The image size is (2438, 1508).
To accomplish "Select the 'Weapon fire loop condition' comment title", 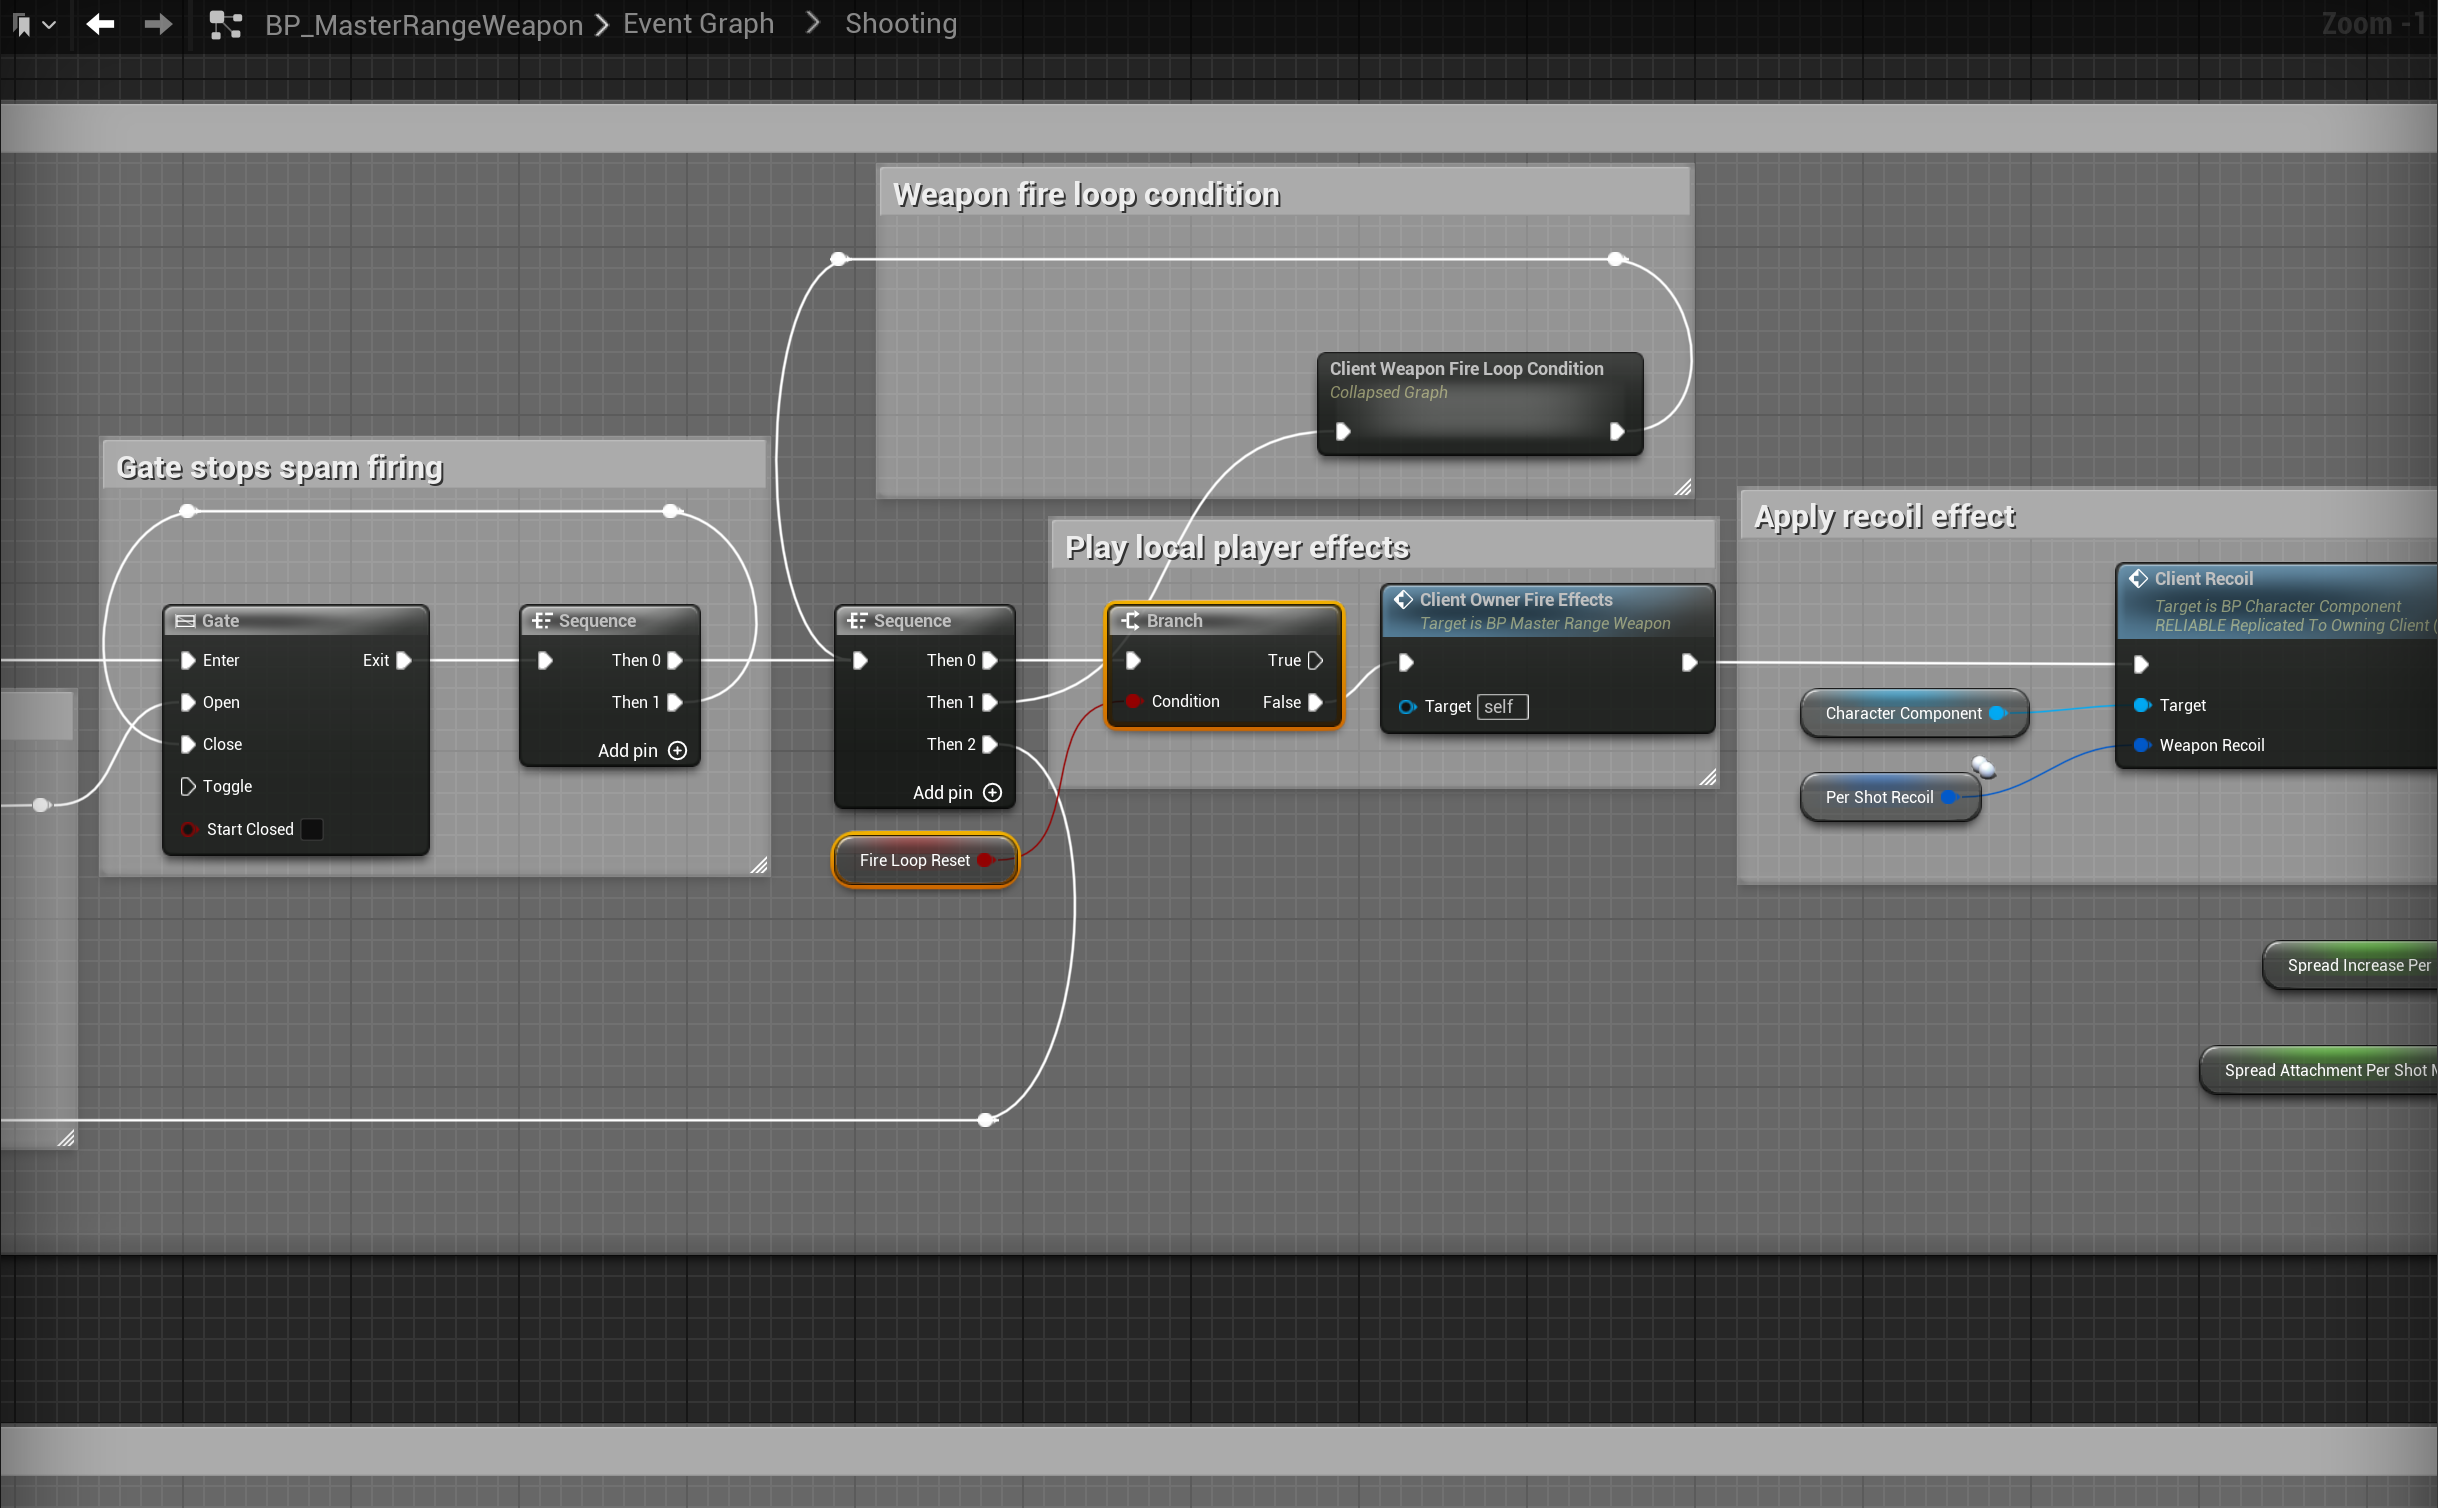I will [x=1086, y=194].
